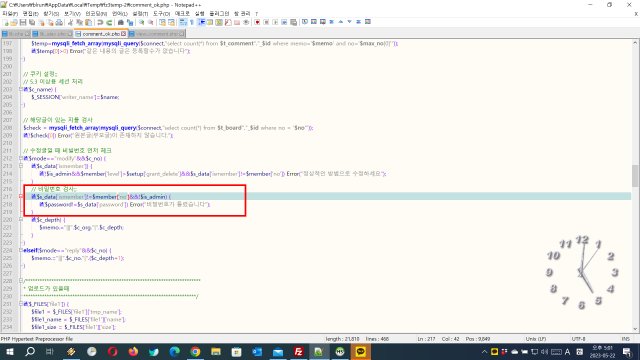This screenshot has width=640, height=360.
Task: Switch to the comment_ok.php tab
Action: (x=101, y=34)
